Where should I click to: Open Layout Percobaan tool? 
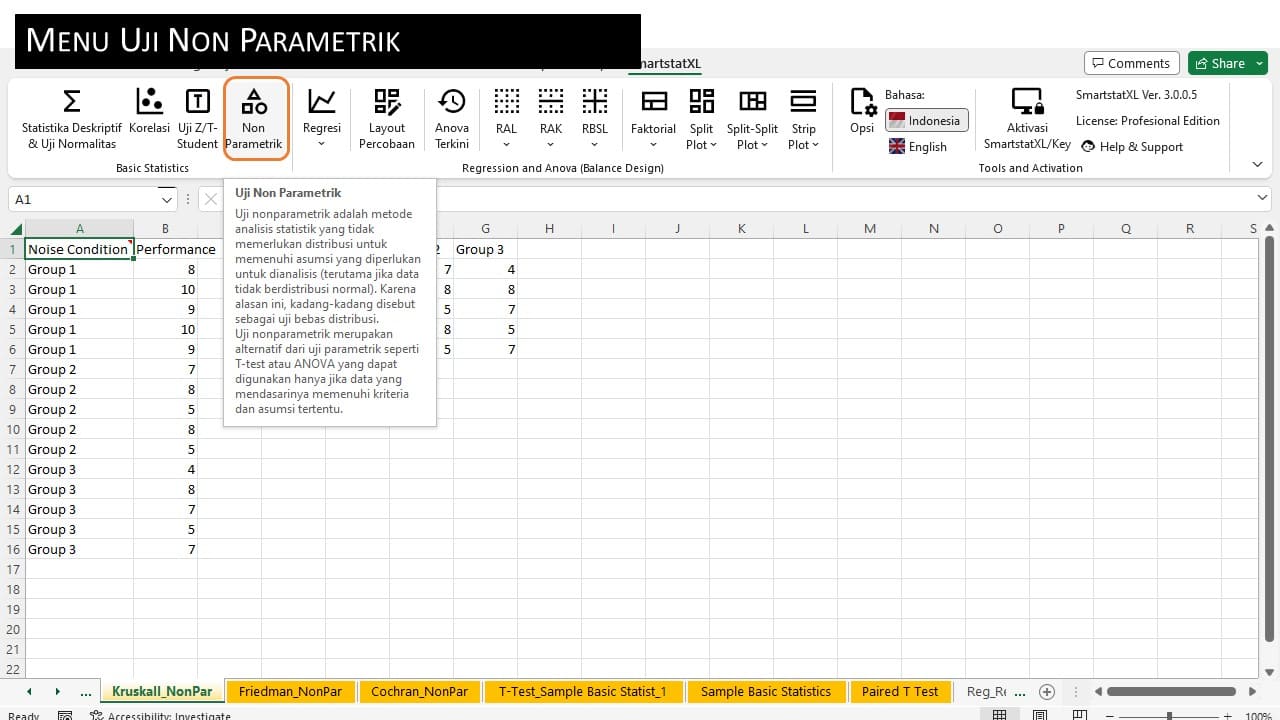click(386, 118)
